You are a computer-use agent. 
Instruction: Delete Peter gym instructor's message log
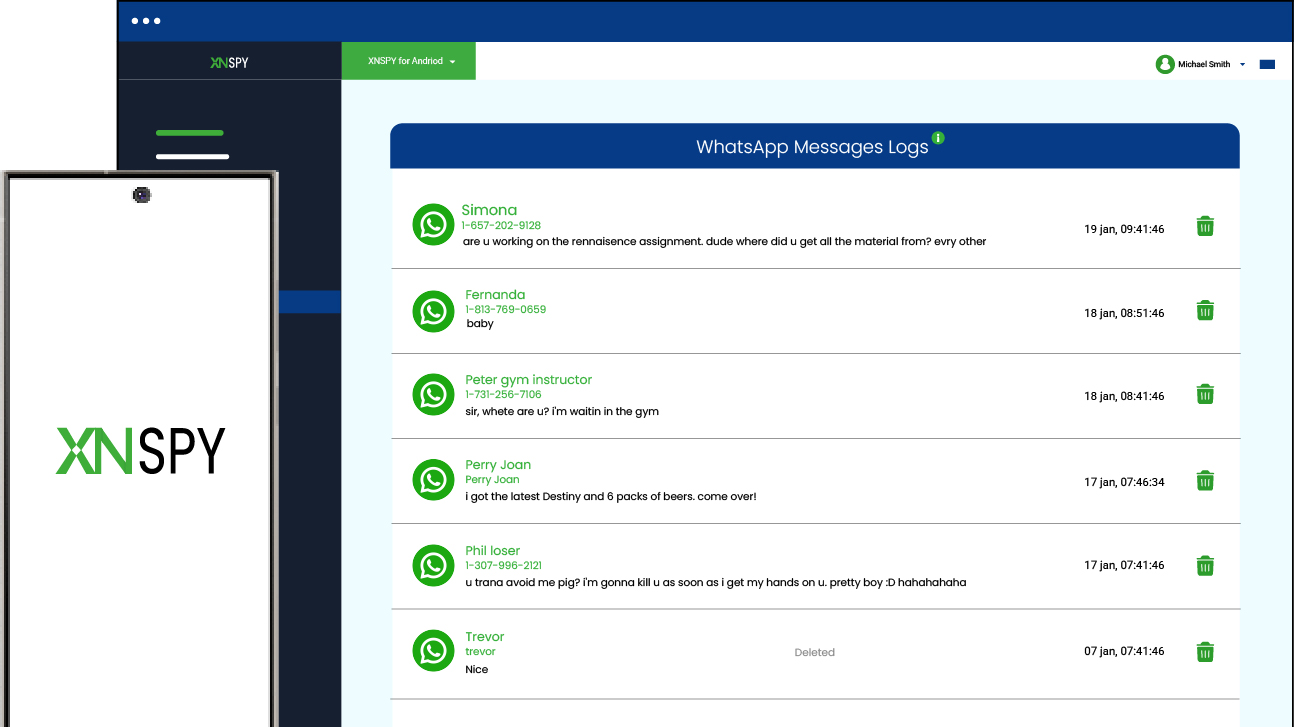coord(1206,394)
